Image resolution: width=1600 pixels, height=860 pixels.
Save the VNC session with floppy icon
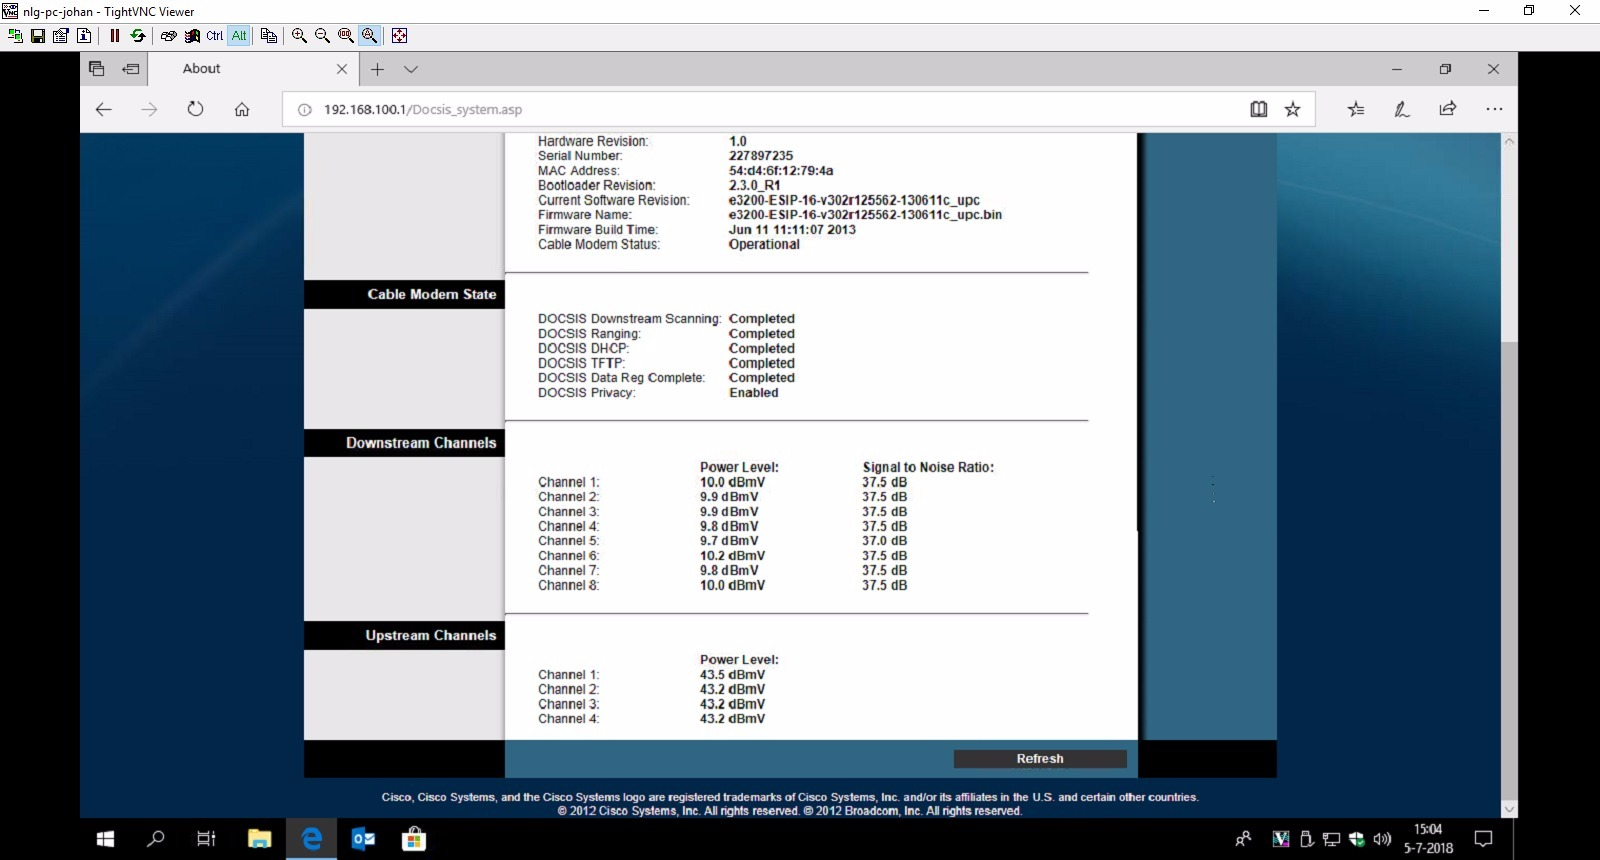click(38, 36)
